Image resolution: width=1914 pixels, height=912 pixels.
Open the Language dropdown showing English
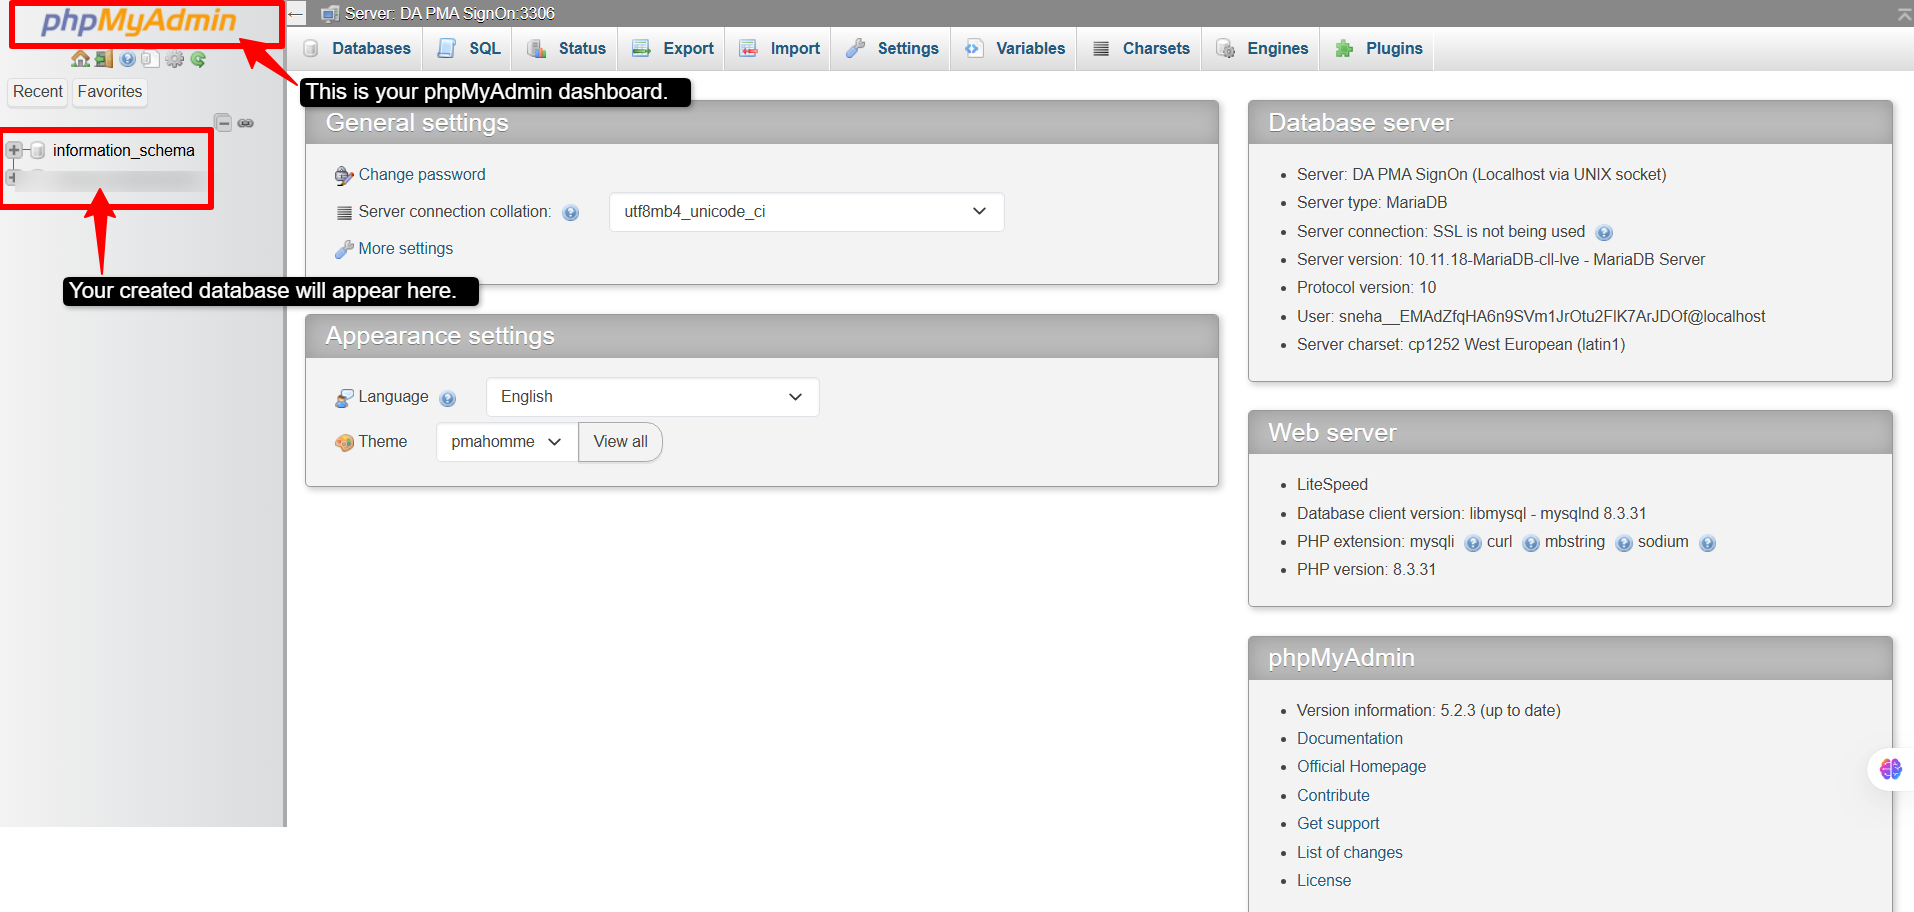[652, 397]
